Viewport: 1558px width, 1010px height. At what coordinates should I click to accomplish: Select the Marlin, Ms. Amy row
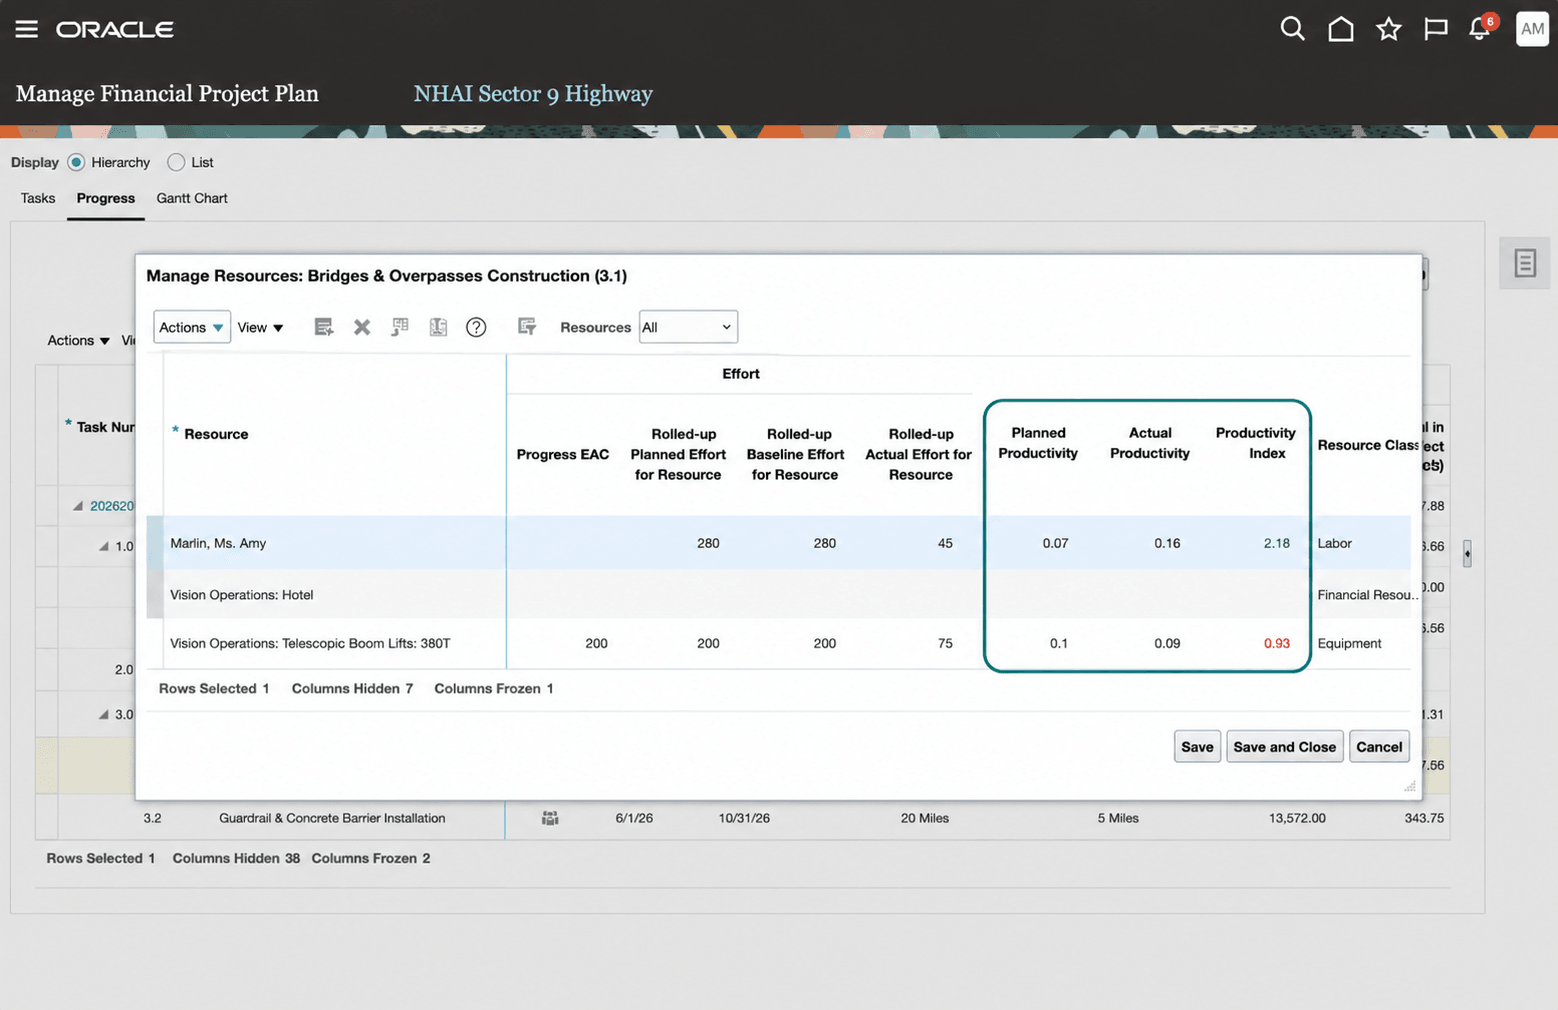[x=778, y=543]
